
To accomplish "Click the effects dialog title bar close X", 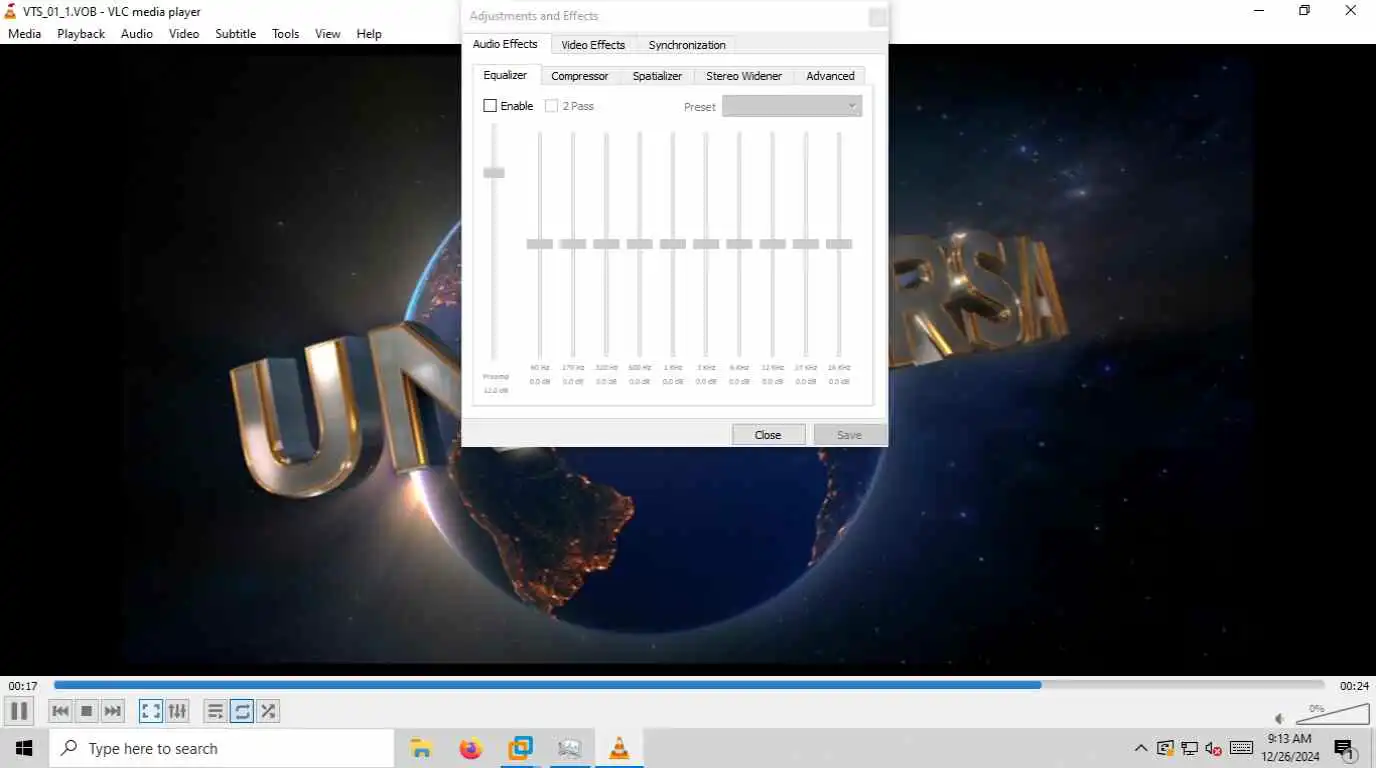I will tap(877, 17).
